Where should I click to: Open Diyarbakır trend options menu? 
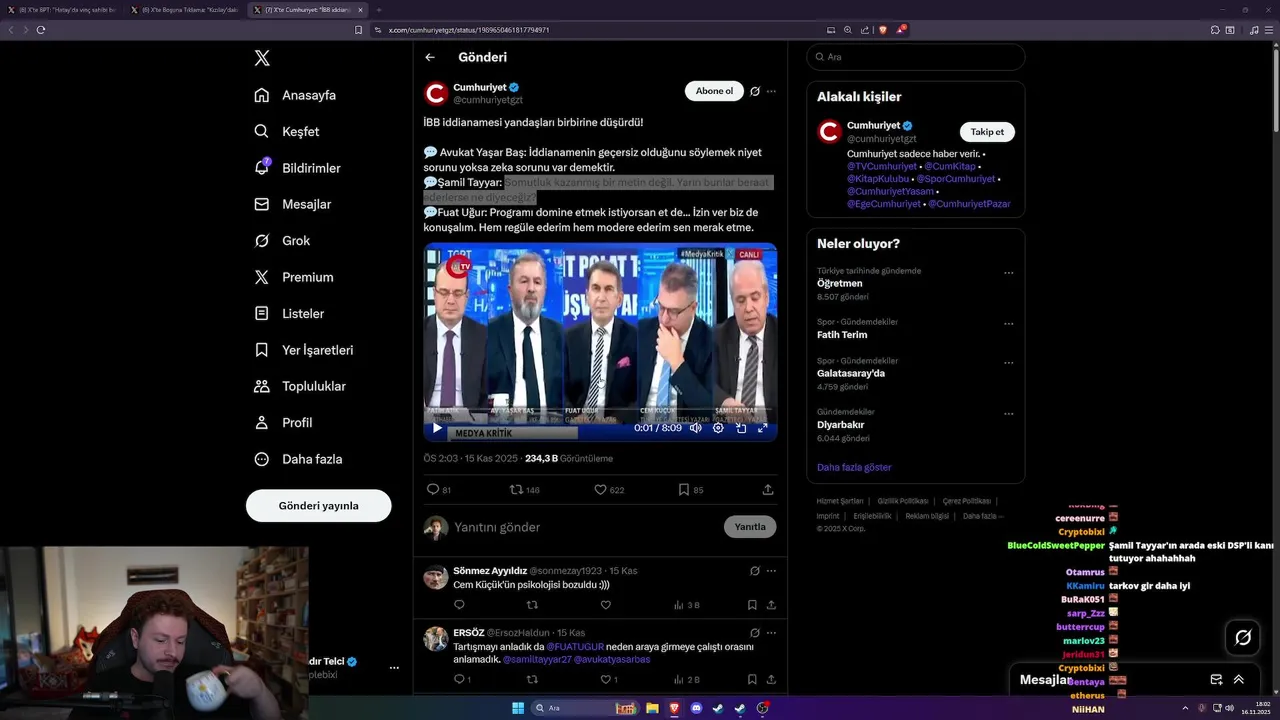tap(1008, 413)
